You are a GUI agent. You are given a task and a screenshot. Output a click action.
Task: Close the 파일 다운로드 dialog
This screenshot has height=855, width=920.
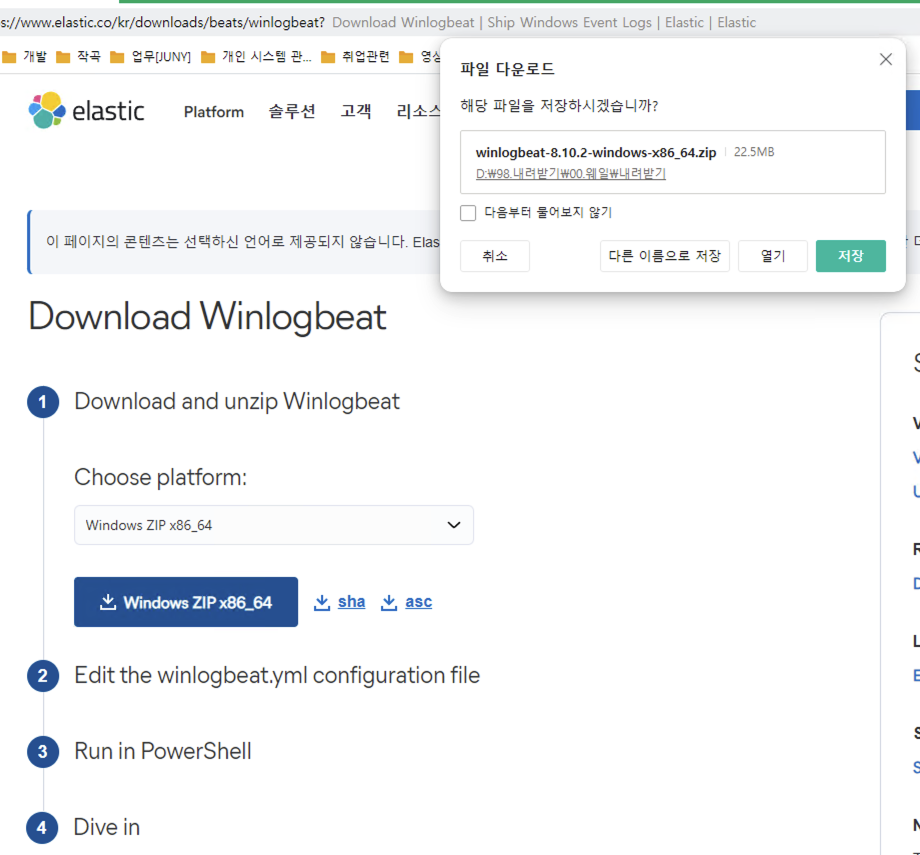pyautogui.click(x=885, y=59)
